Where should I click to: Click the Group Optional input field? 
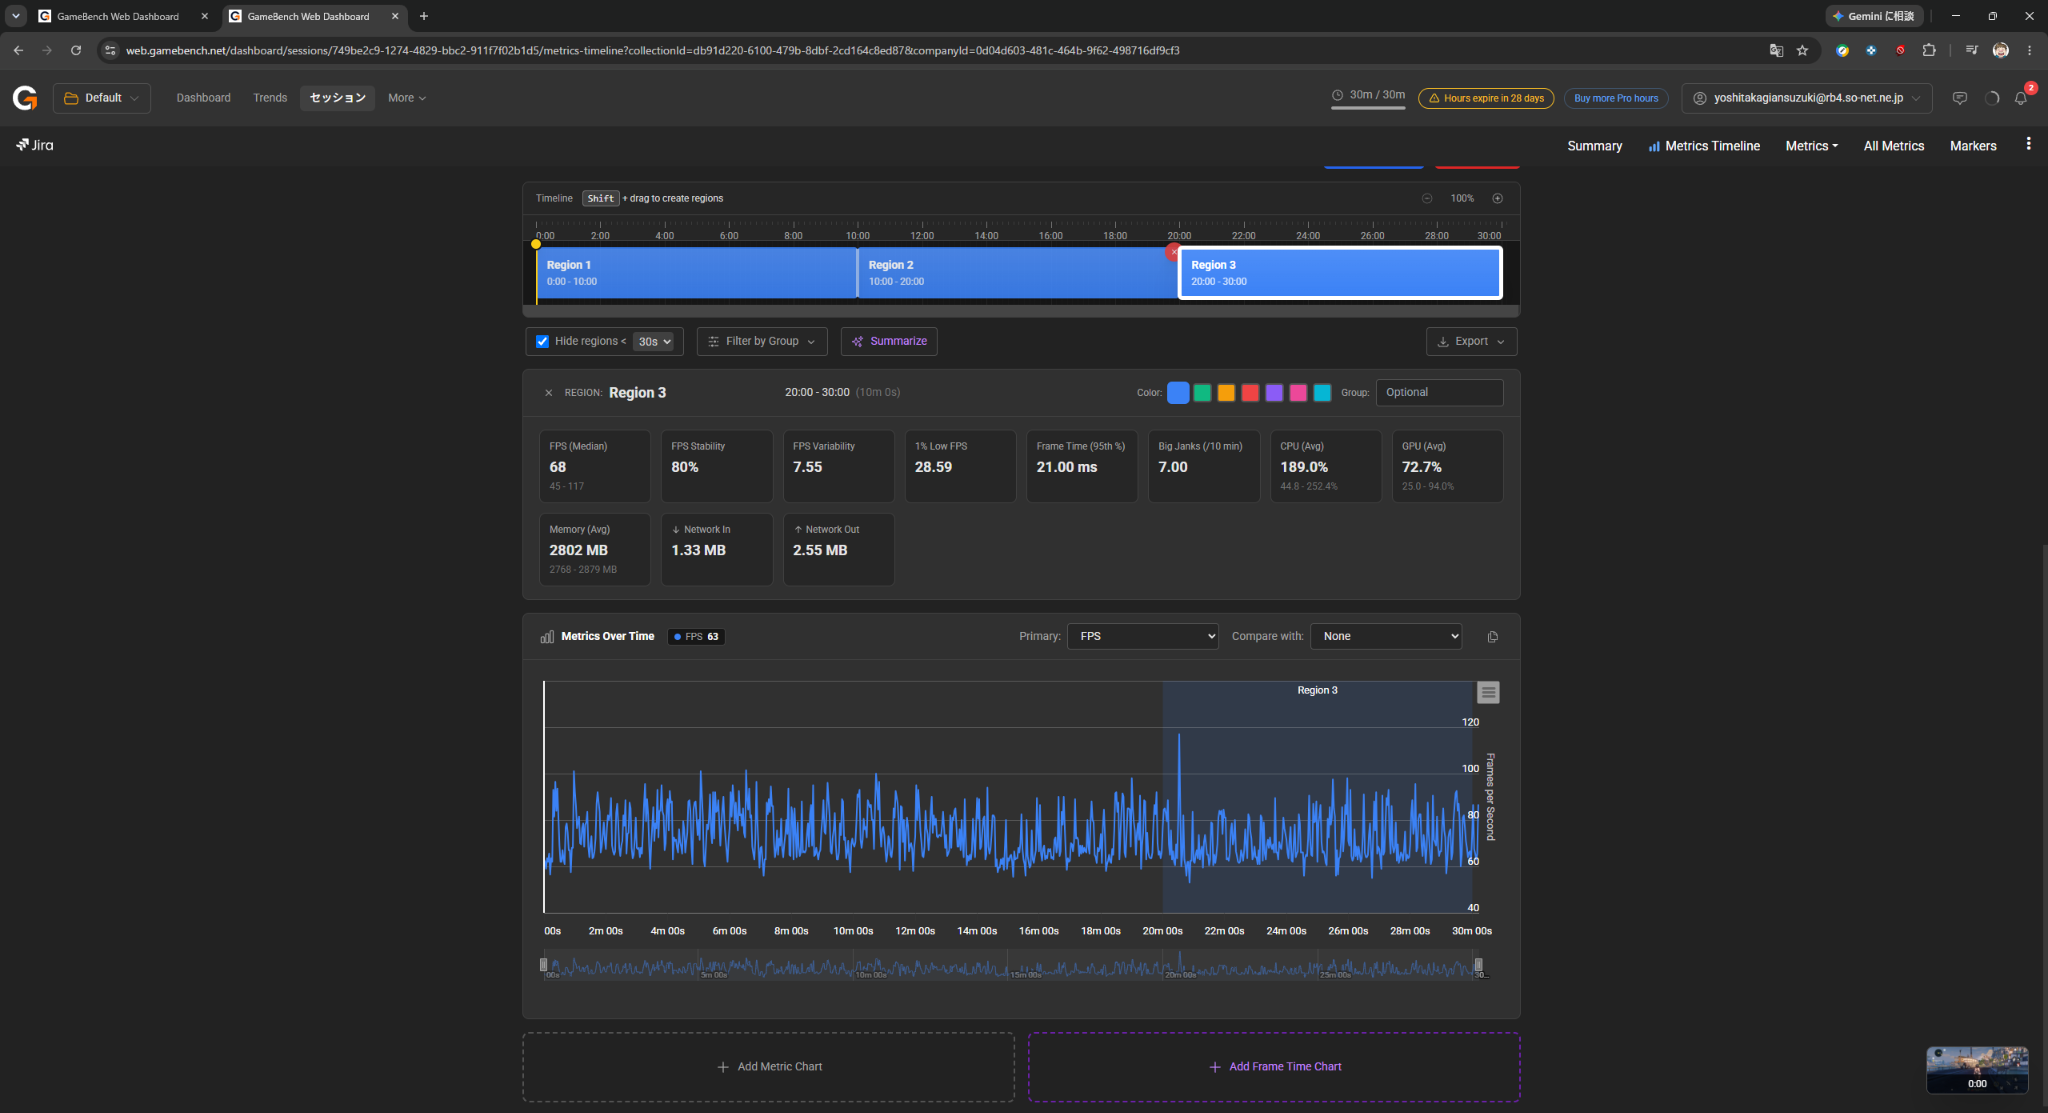(1439, 393)
